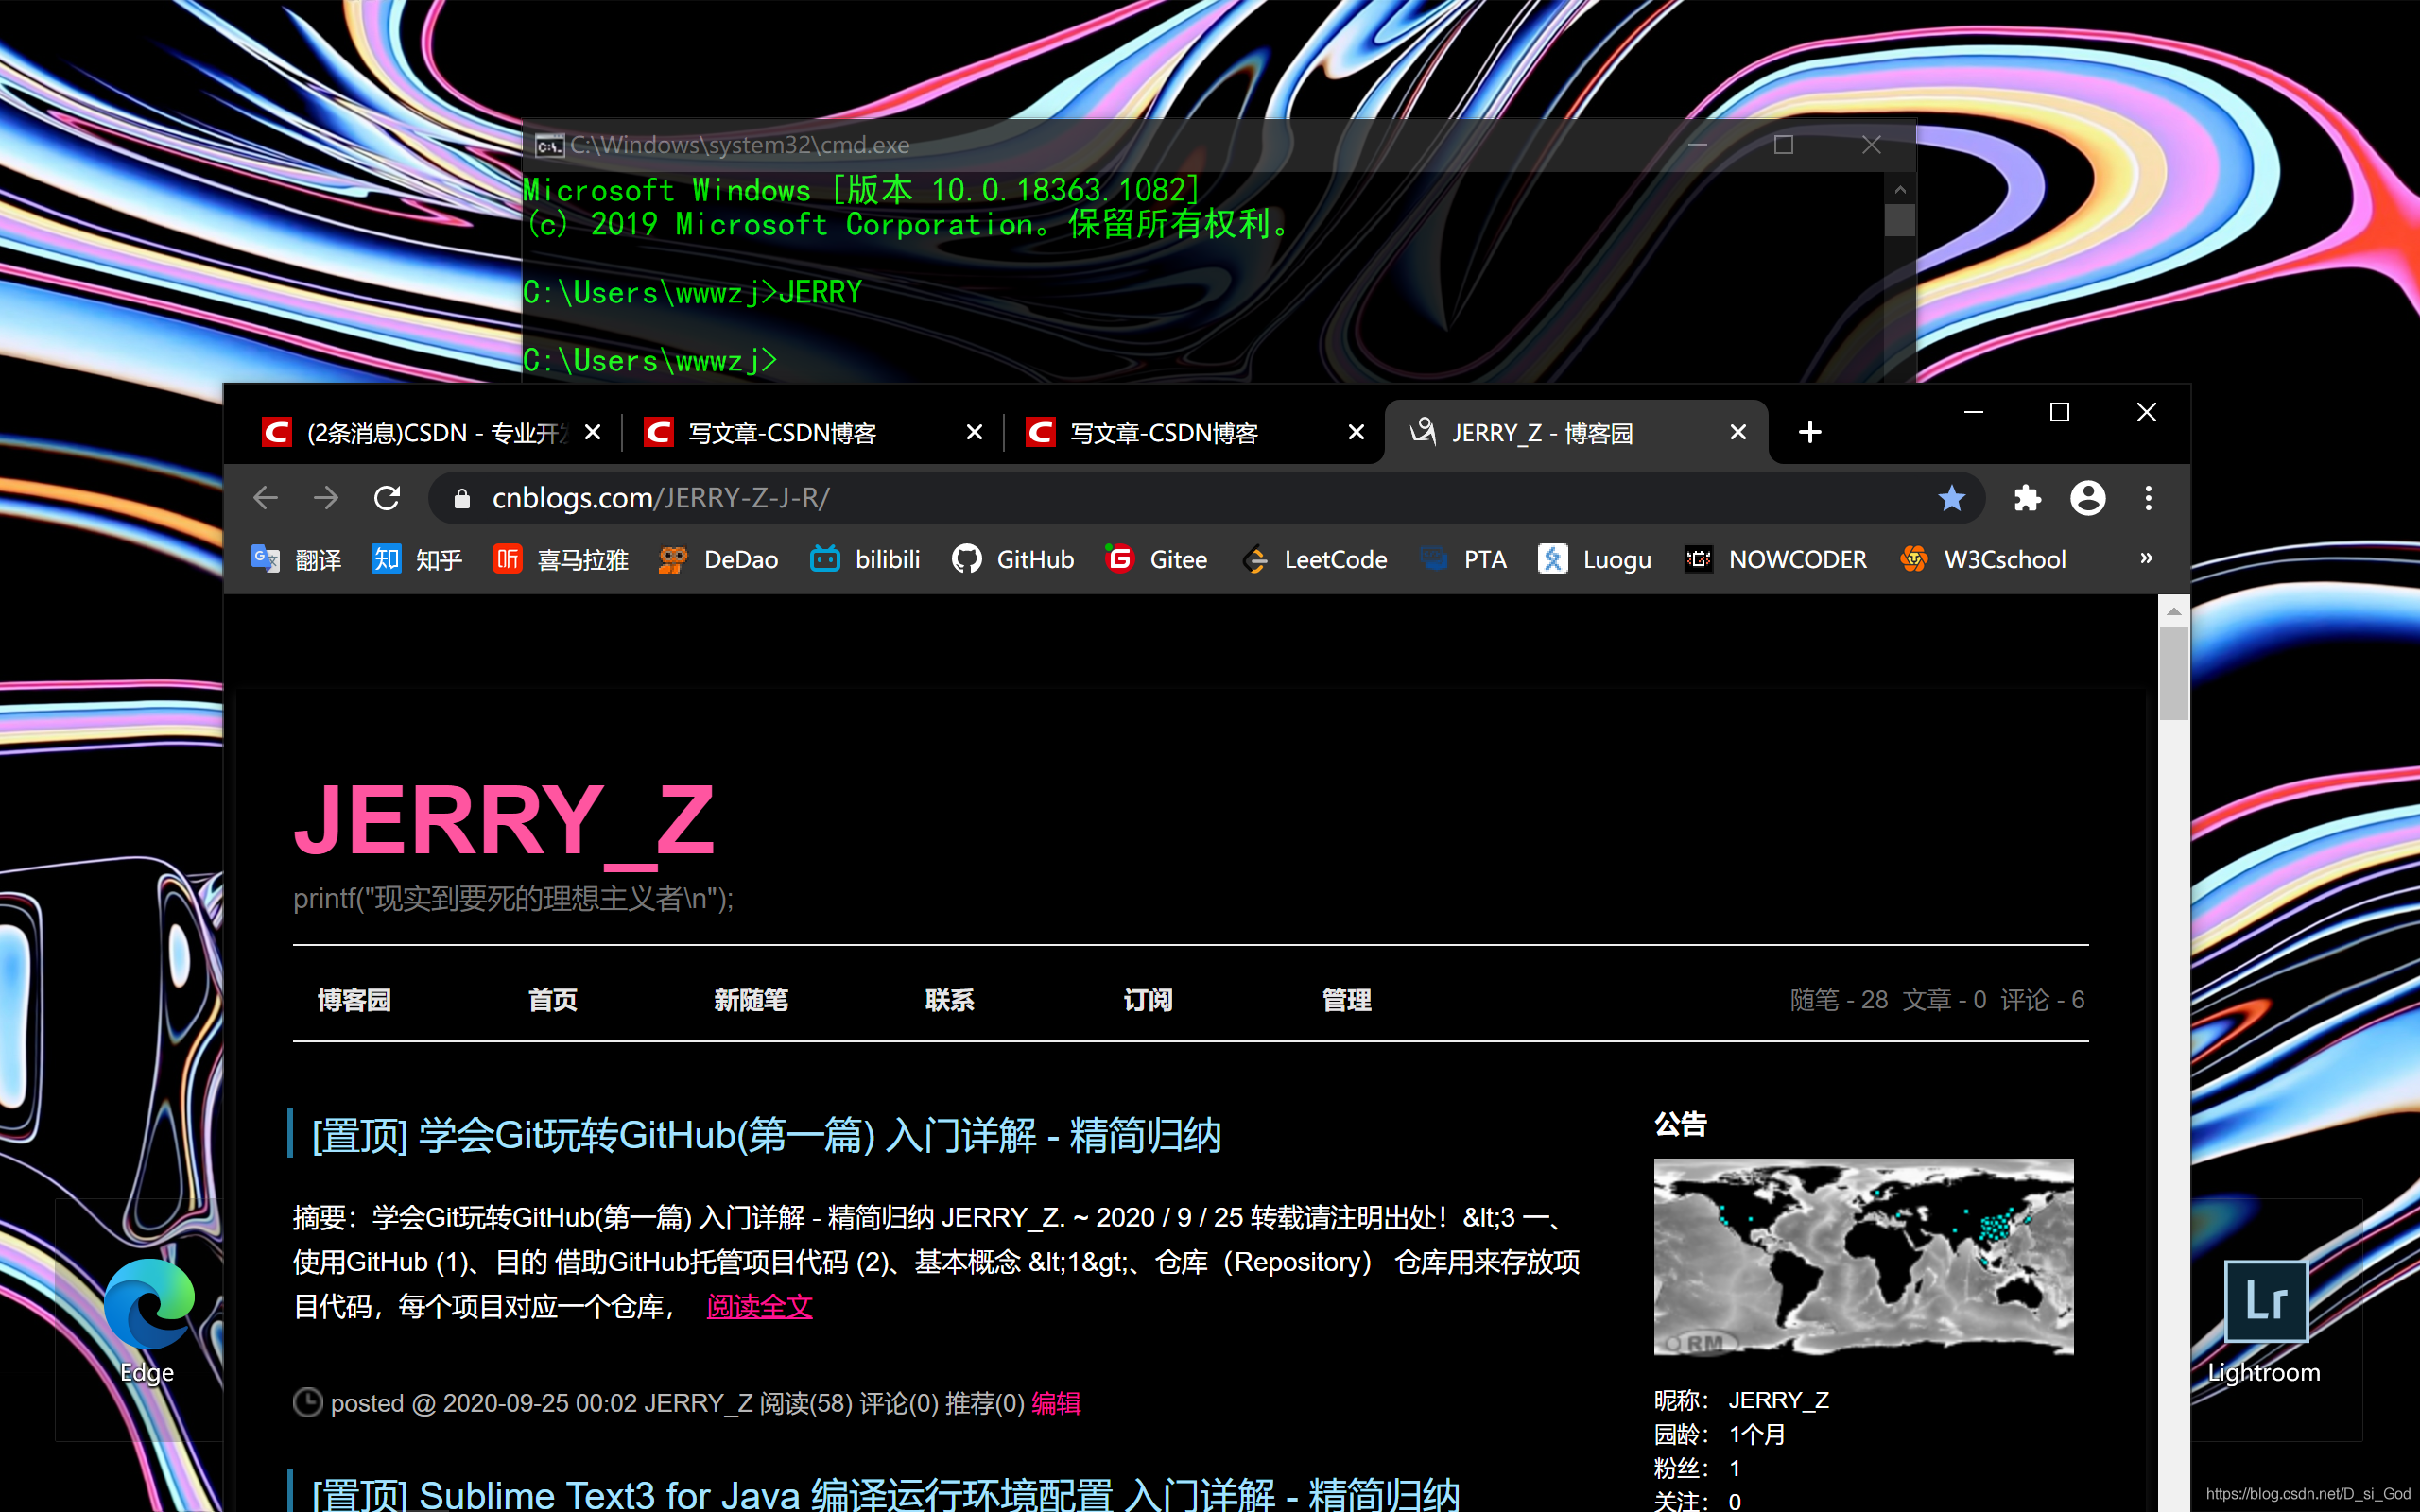Open the Gitee bookmark
This screenshot has height=1512, width=2420.
click(1156, 559)
